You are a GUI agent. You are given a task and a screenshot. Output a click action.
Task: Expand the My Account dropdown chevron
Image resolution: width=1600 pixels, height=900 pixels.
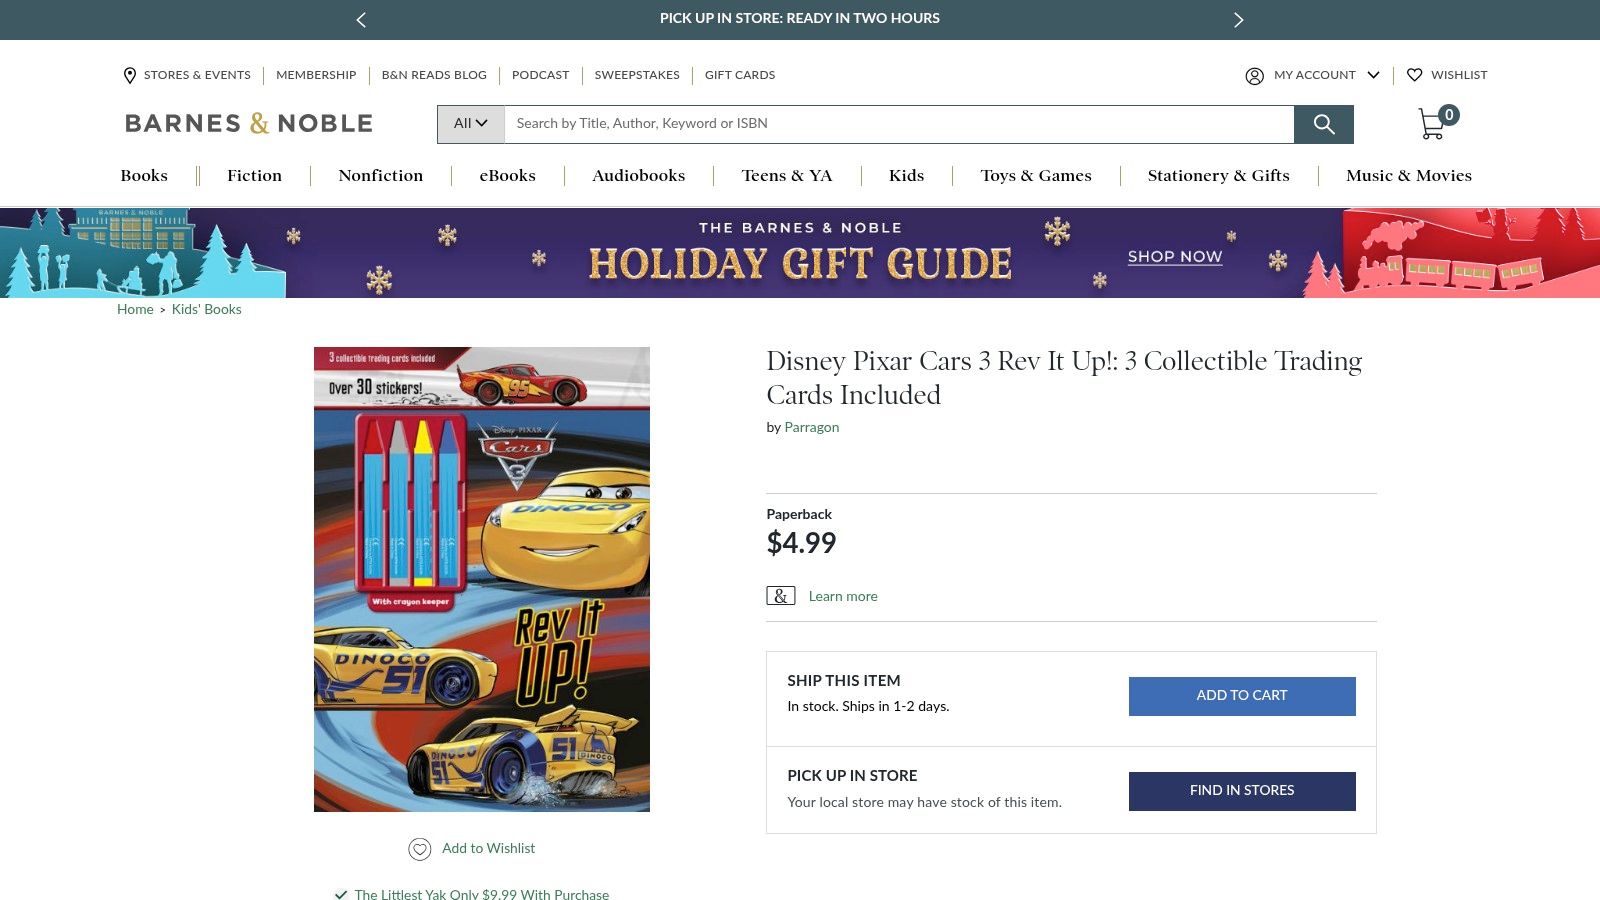(1374, 75)
